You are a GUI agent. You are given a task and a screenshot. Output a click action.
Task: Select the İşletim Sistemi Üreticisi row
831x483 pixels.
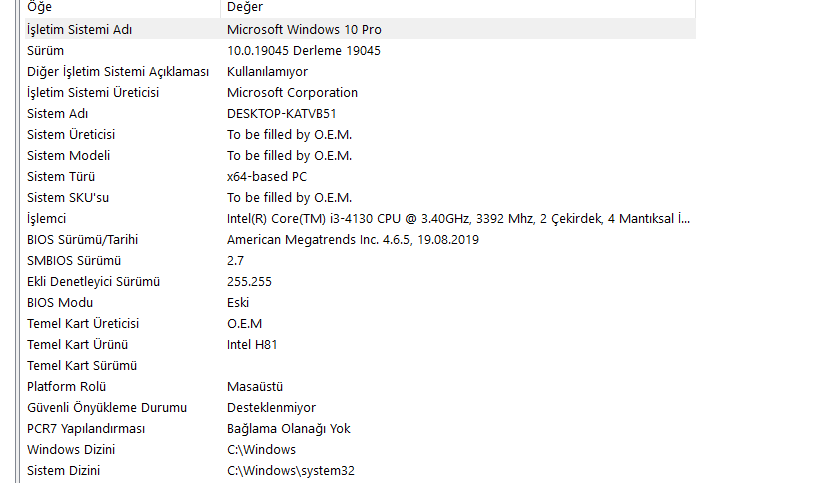point(93,92)
